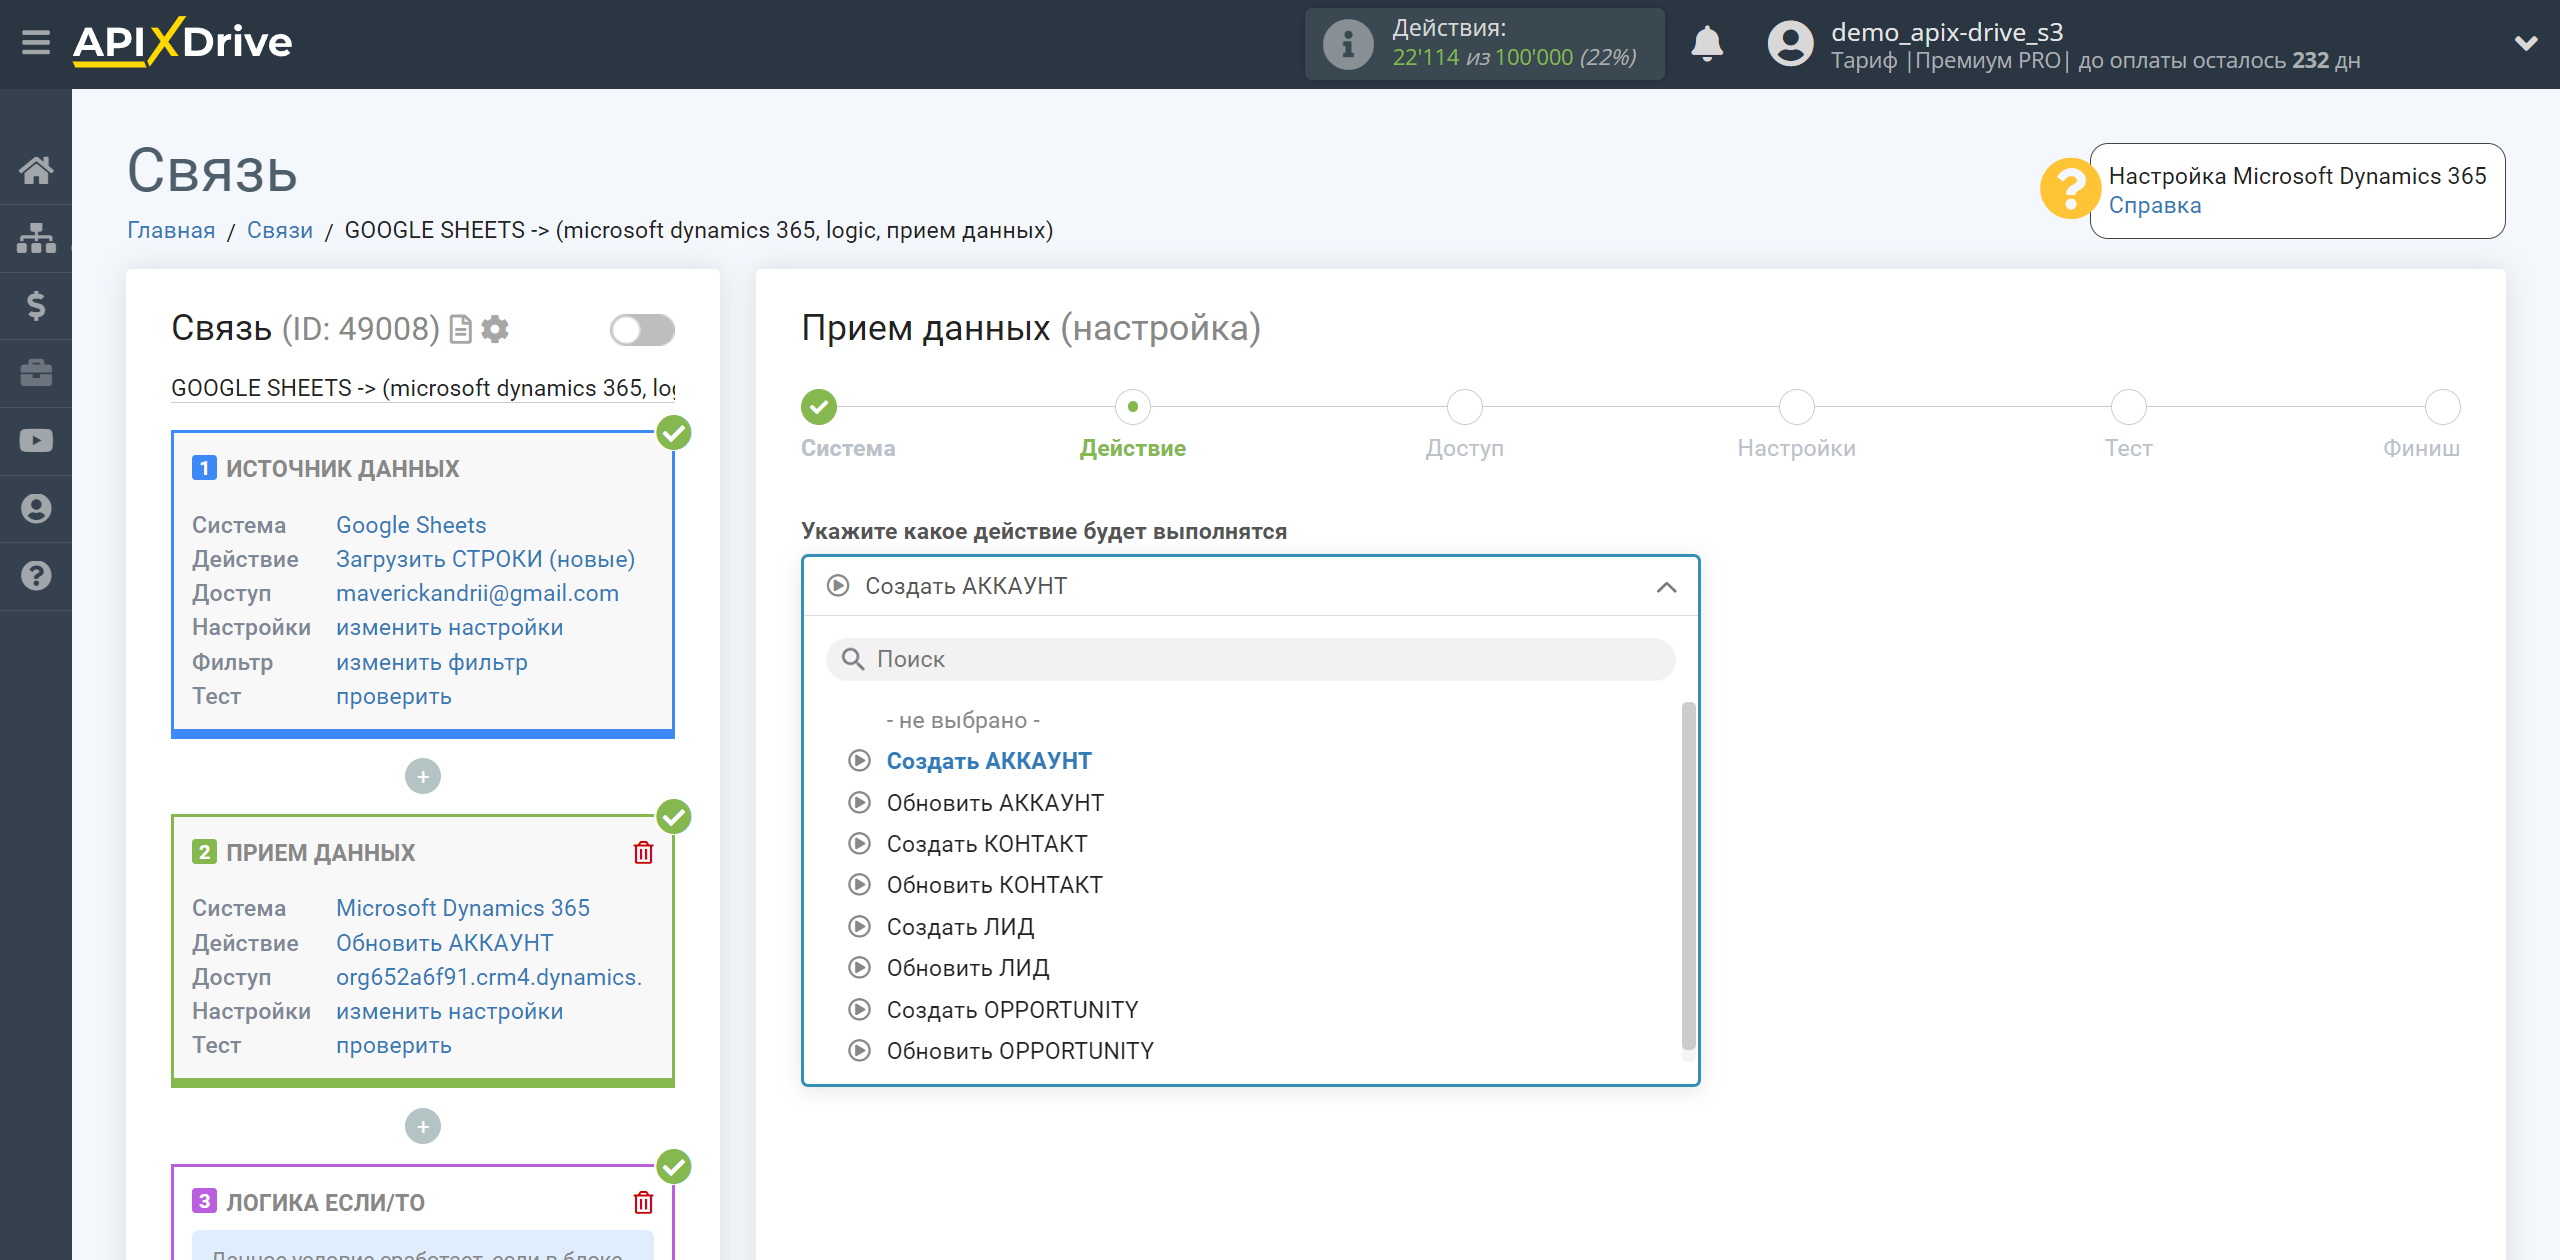Open profile icon in sidebar
Screen dimensions: 2560x1260
[x=36, y=509]
